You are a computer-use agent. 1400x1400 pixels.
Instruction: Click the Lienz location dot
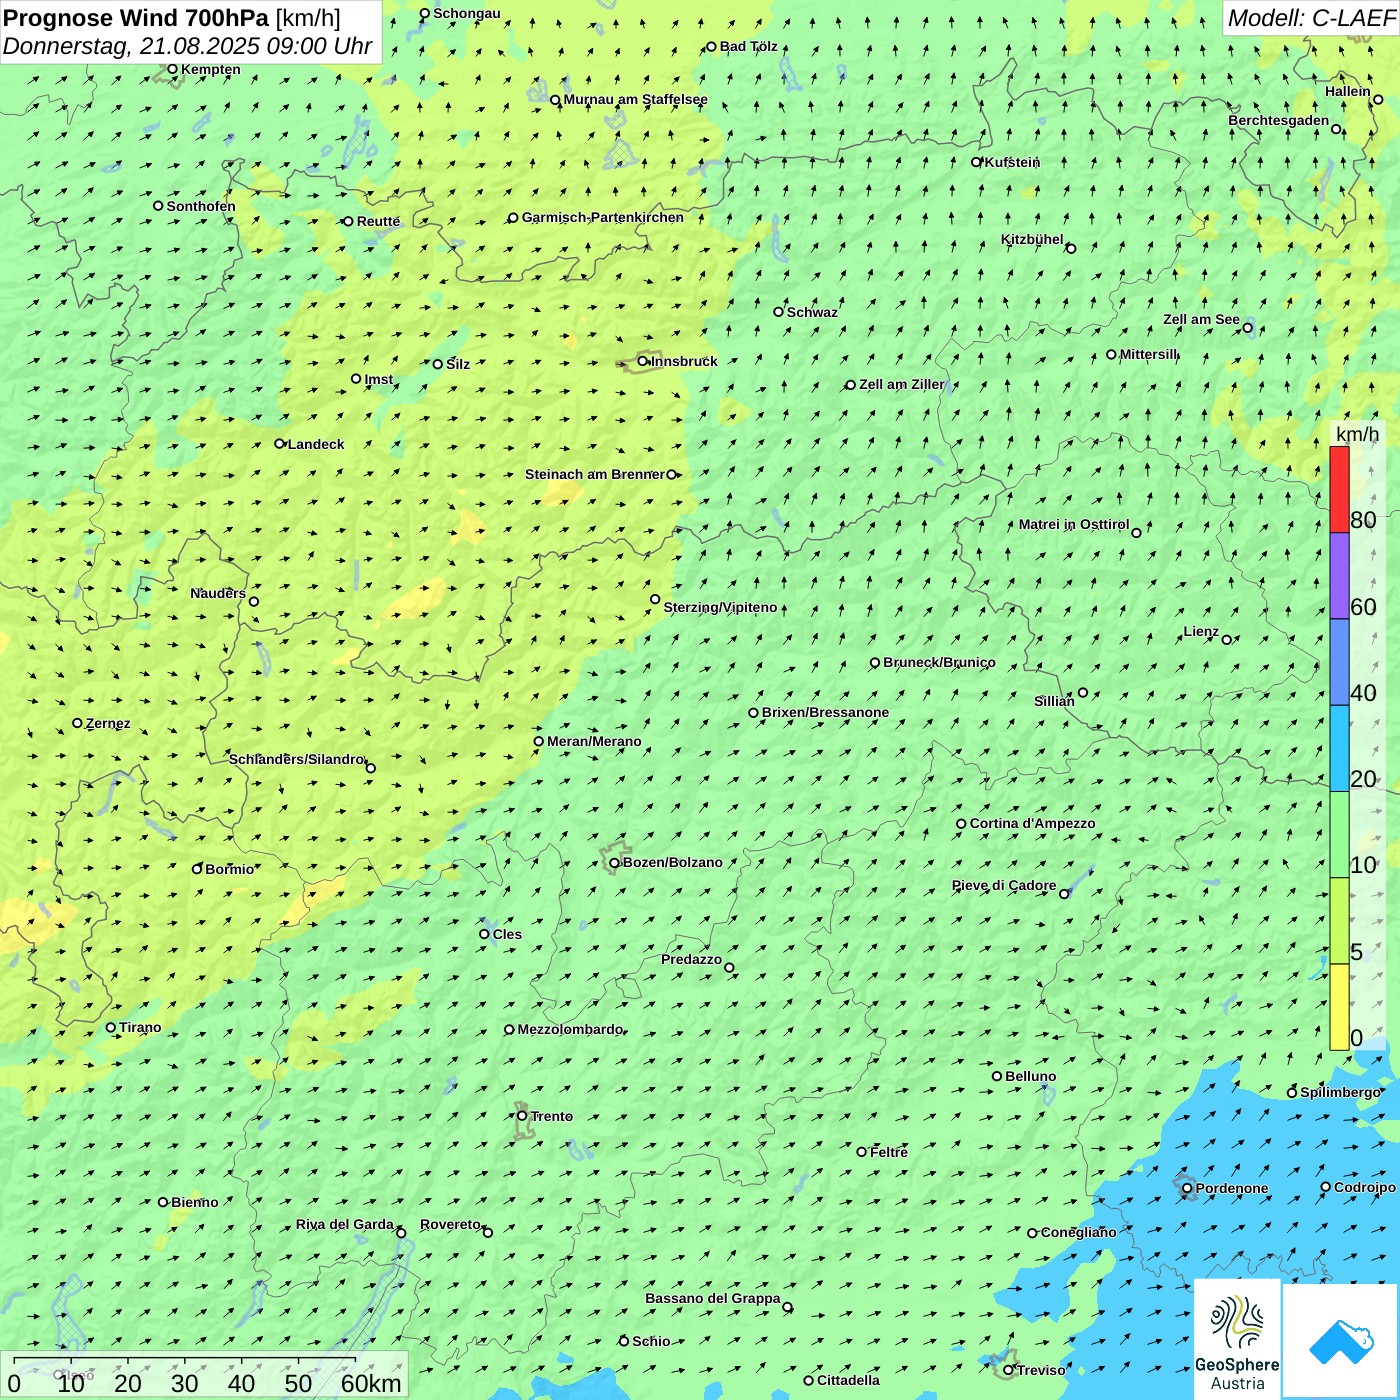1227,640
